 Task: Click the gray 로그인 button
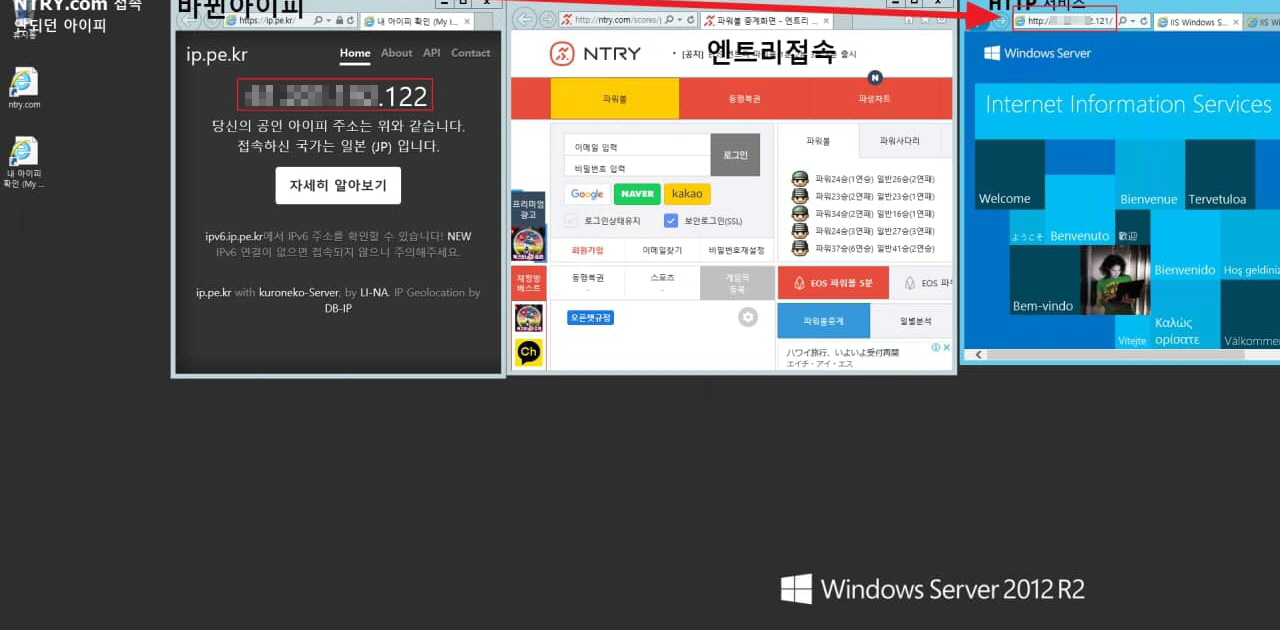[735, 155]
